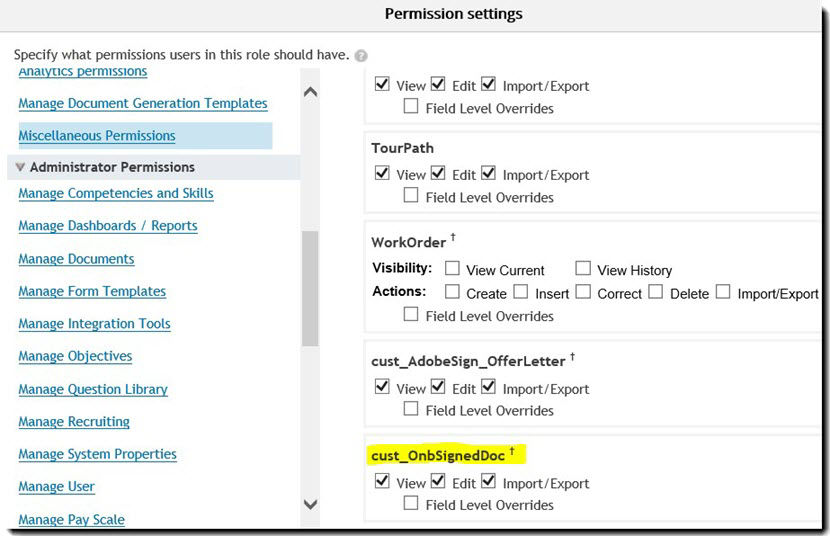Select Manage Competencies and Skills
This screenshot has width=830, height=536.
[116, 194]
